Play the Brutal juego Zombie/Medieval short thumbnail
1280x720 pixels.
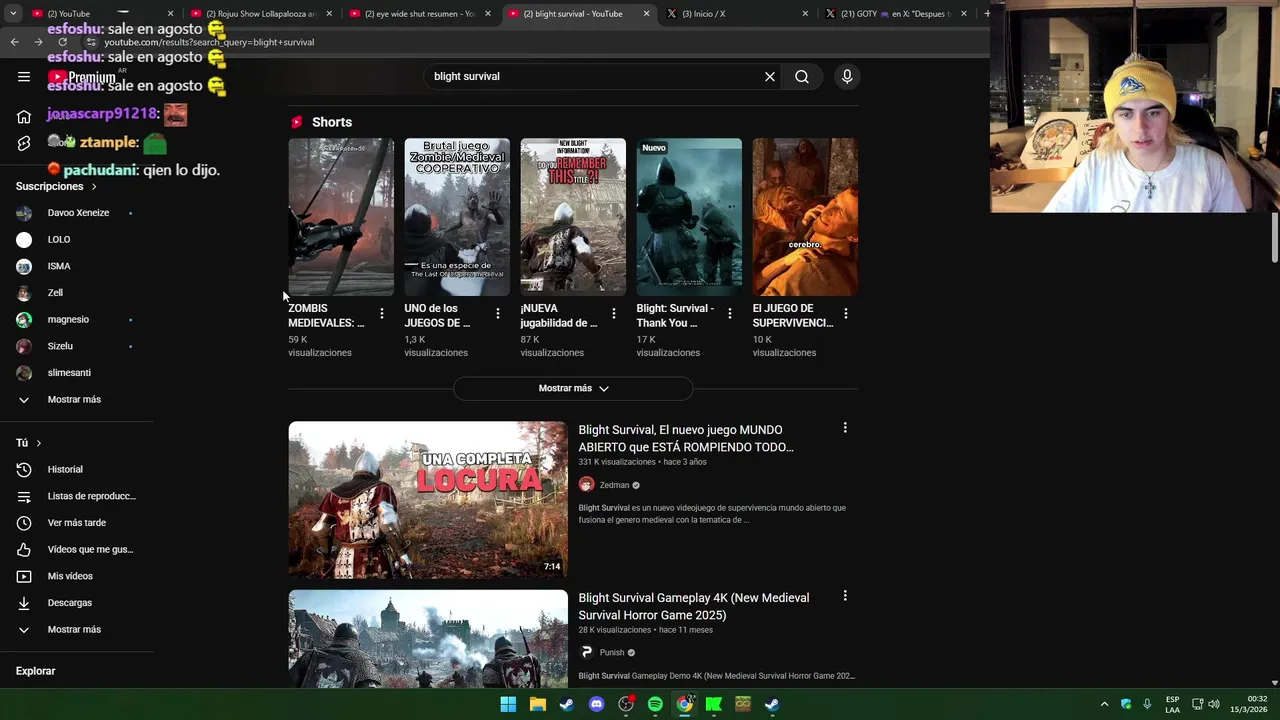[x=457, y=217]
